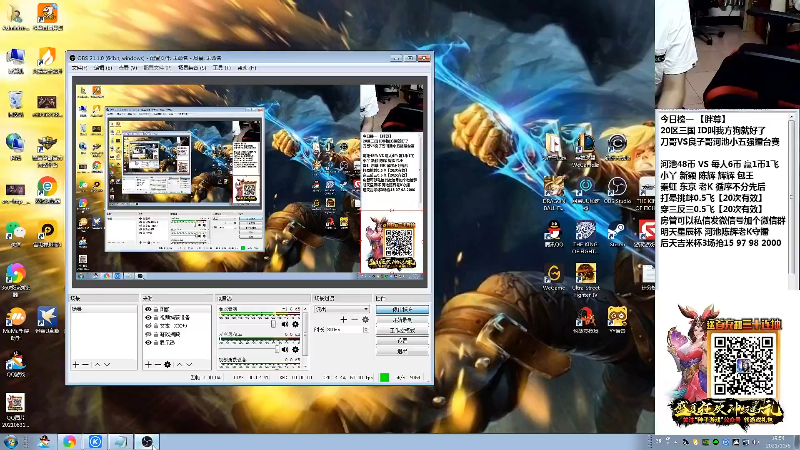The height and width of the screenshot is (450, 800).
Task: Move the scene down with the down arrow
Action: tap(107, 364)
